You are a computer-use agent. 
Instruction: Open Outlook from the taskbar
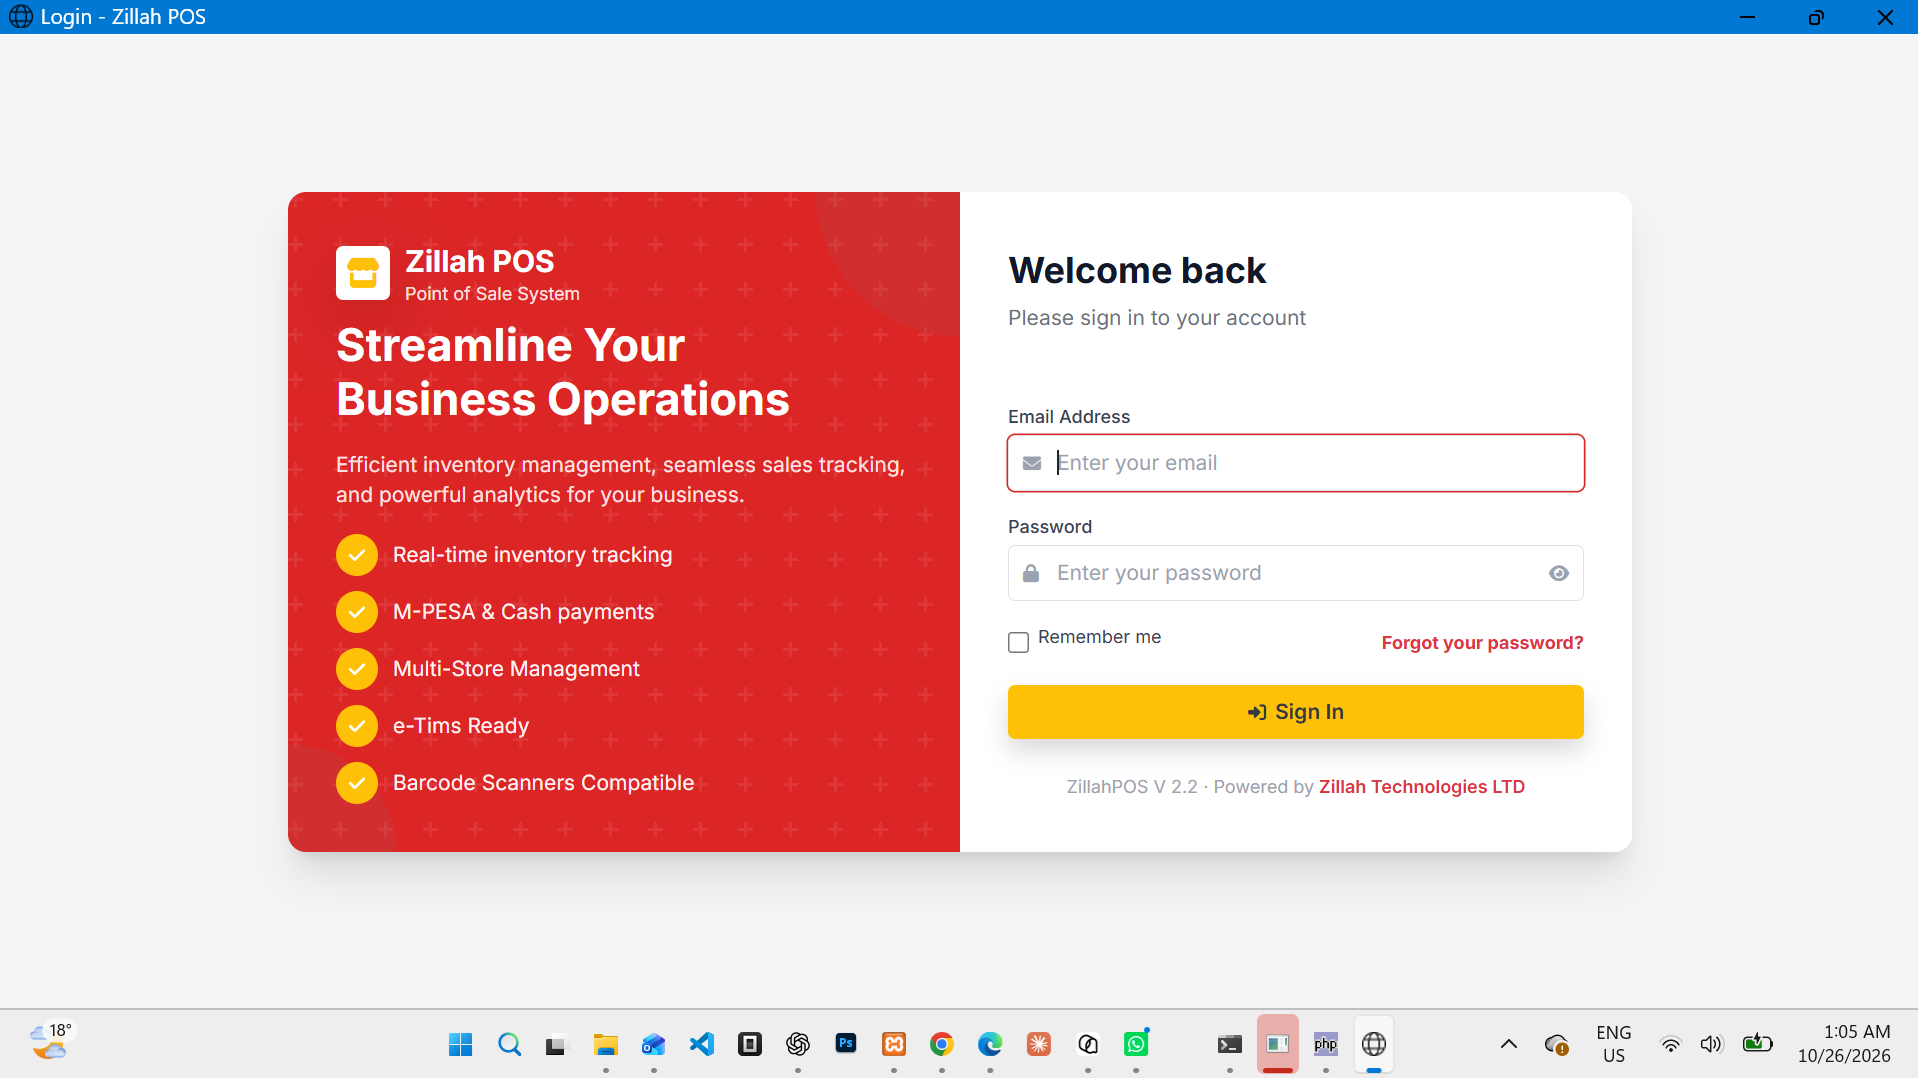[x=653, y=1045]
